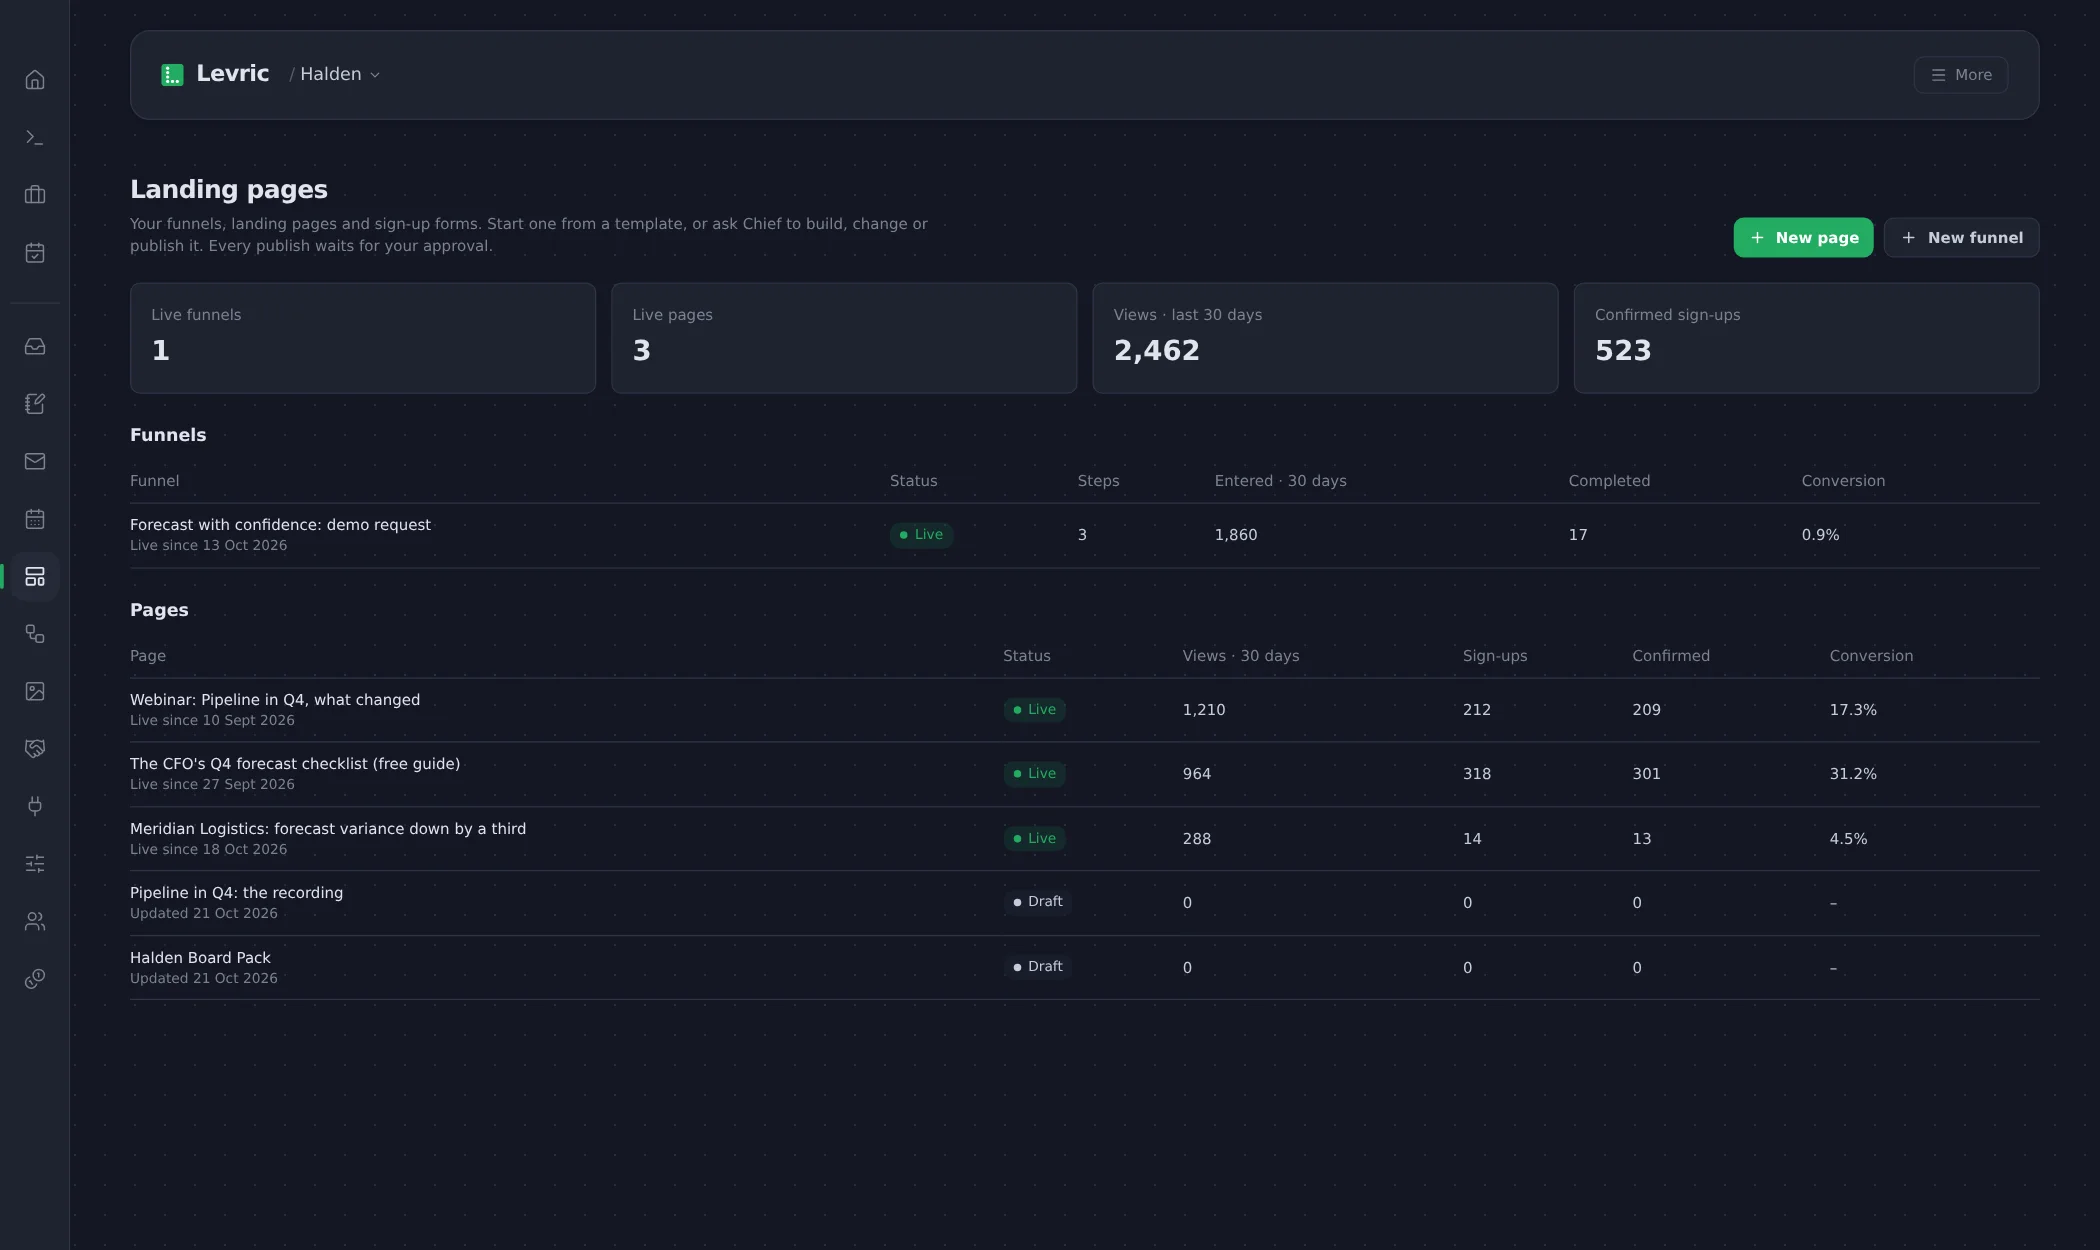
Task: Click the Conversion header in Pages table
Action: pos(1871,656)
